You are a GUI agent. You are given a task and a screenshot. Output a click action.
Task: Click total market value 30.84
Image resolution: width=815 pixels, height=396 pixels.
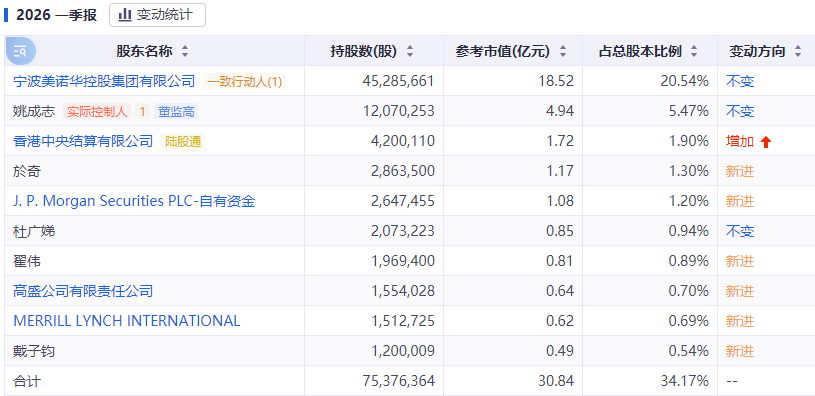556,381
